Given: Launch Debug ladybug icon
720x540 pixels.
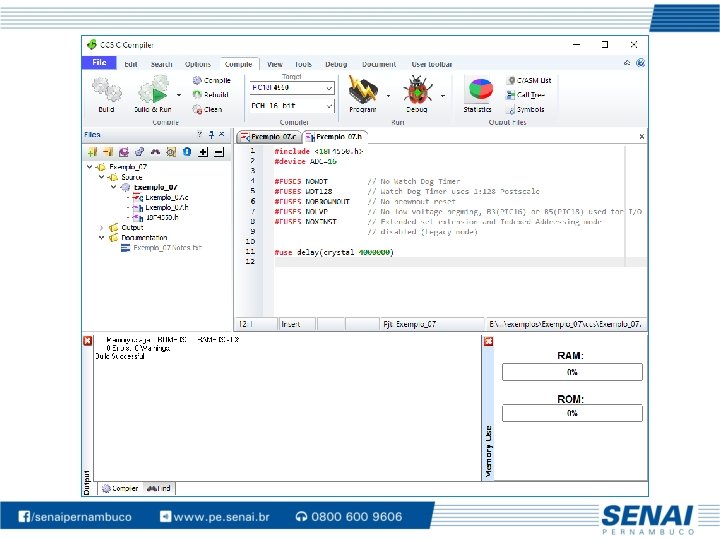Looking at the screenshot, I should [417, 90].
